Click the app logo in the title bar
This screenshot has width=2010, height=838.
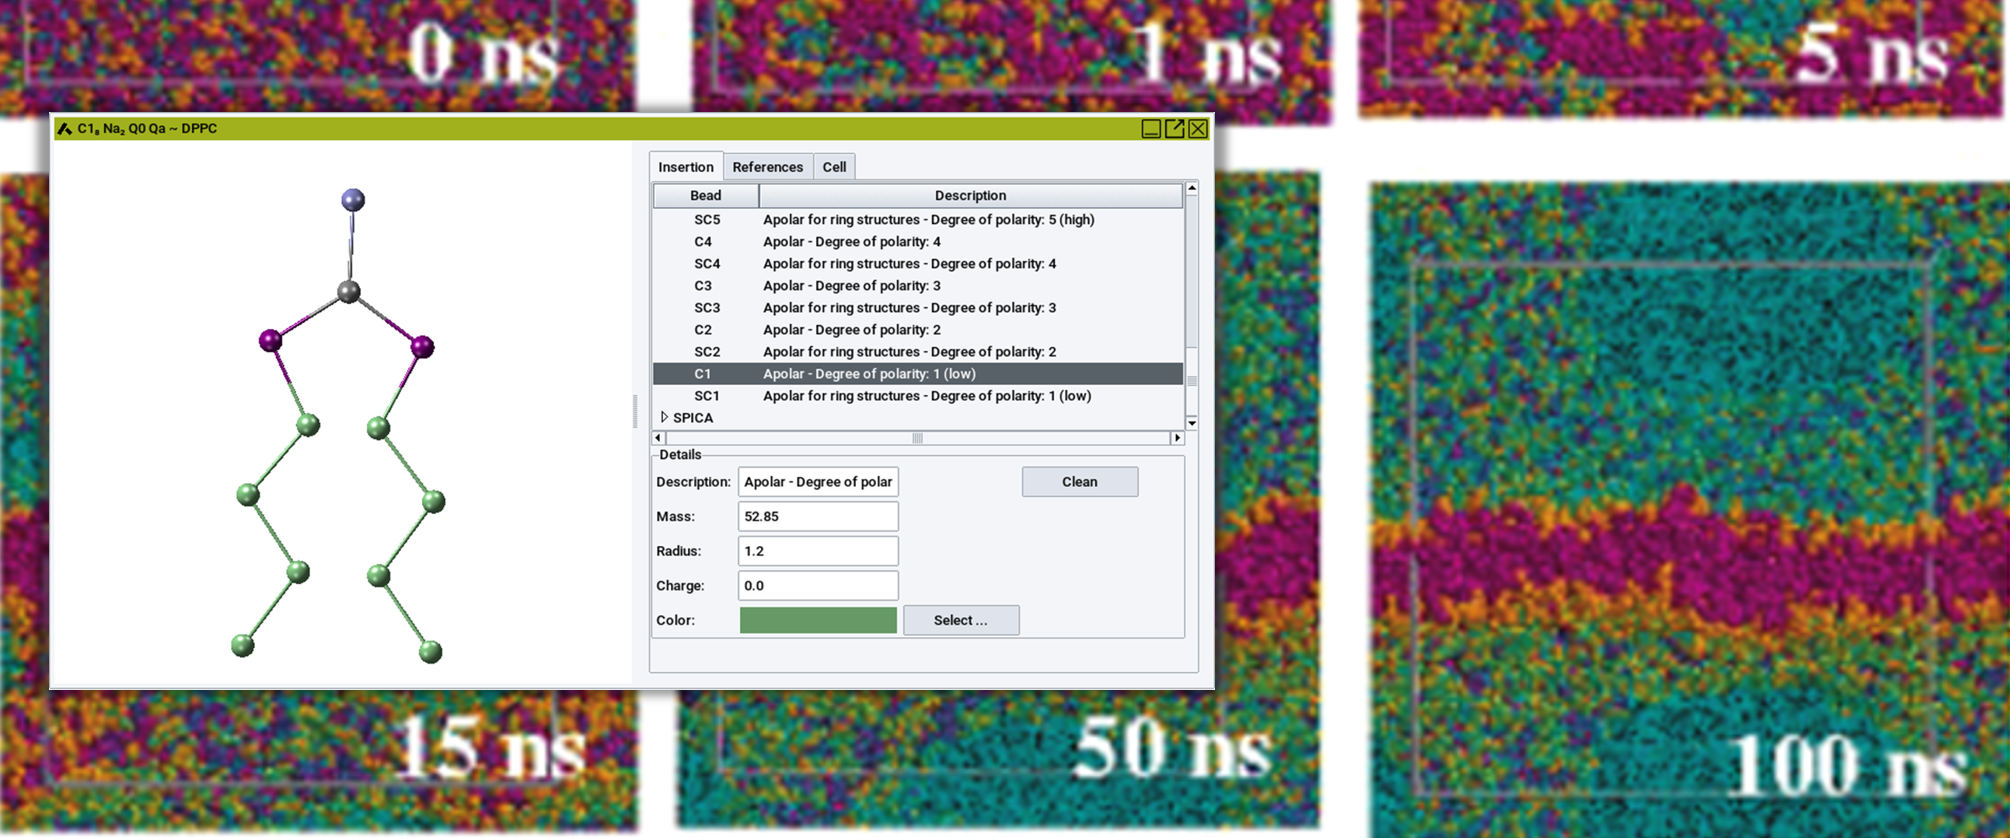click(65, 129)
